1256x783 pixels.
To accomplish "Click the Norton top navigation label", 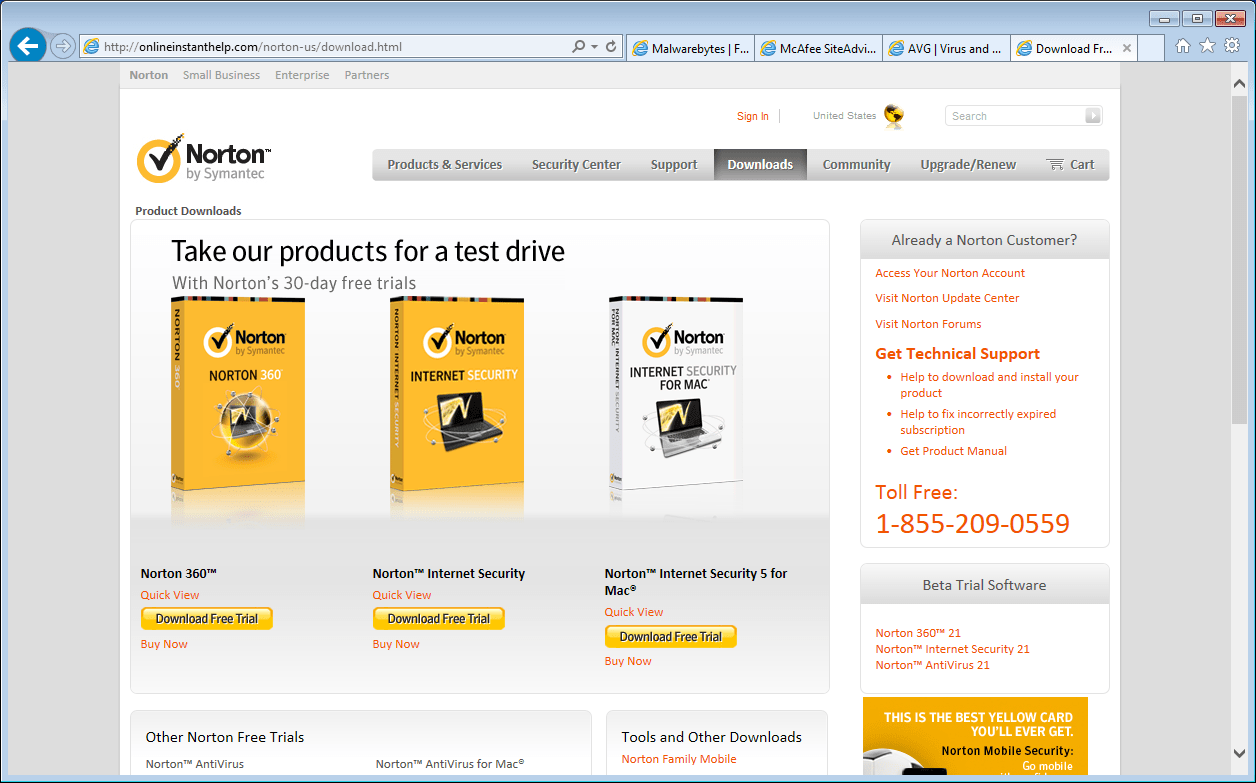I will [149, 75].
